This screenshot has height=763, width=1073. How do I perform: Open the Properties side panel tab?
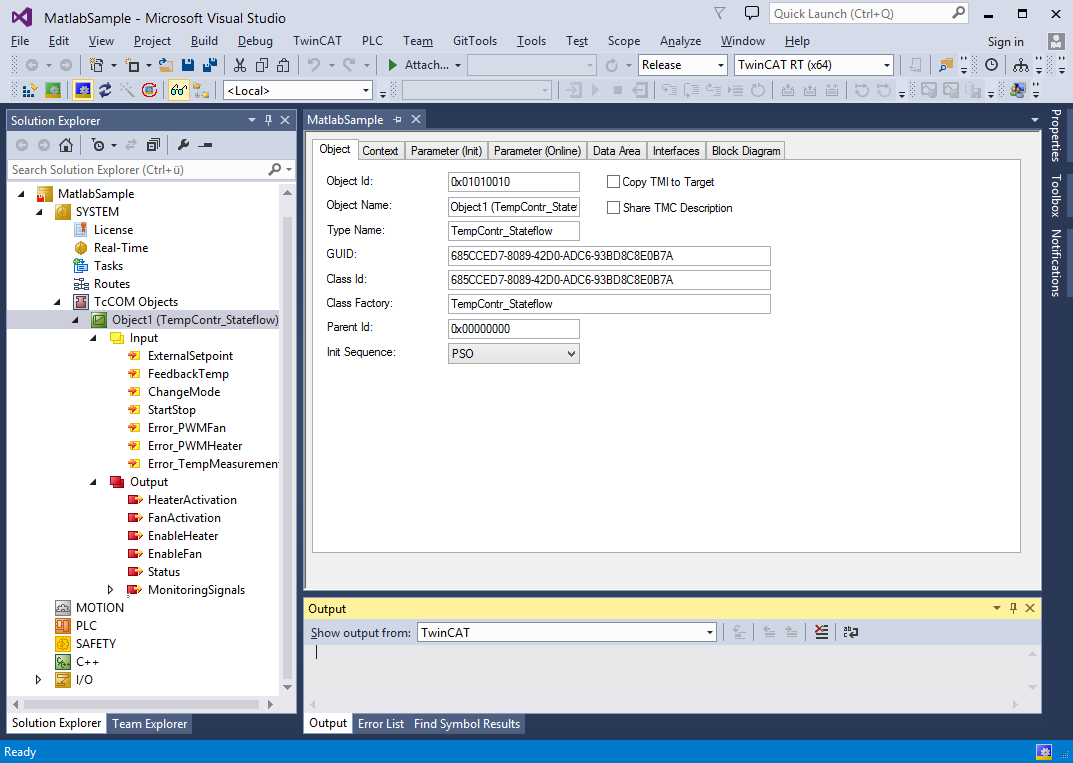point(1056,136)
